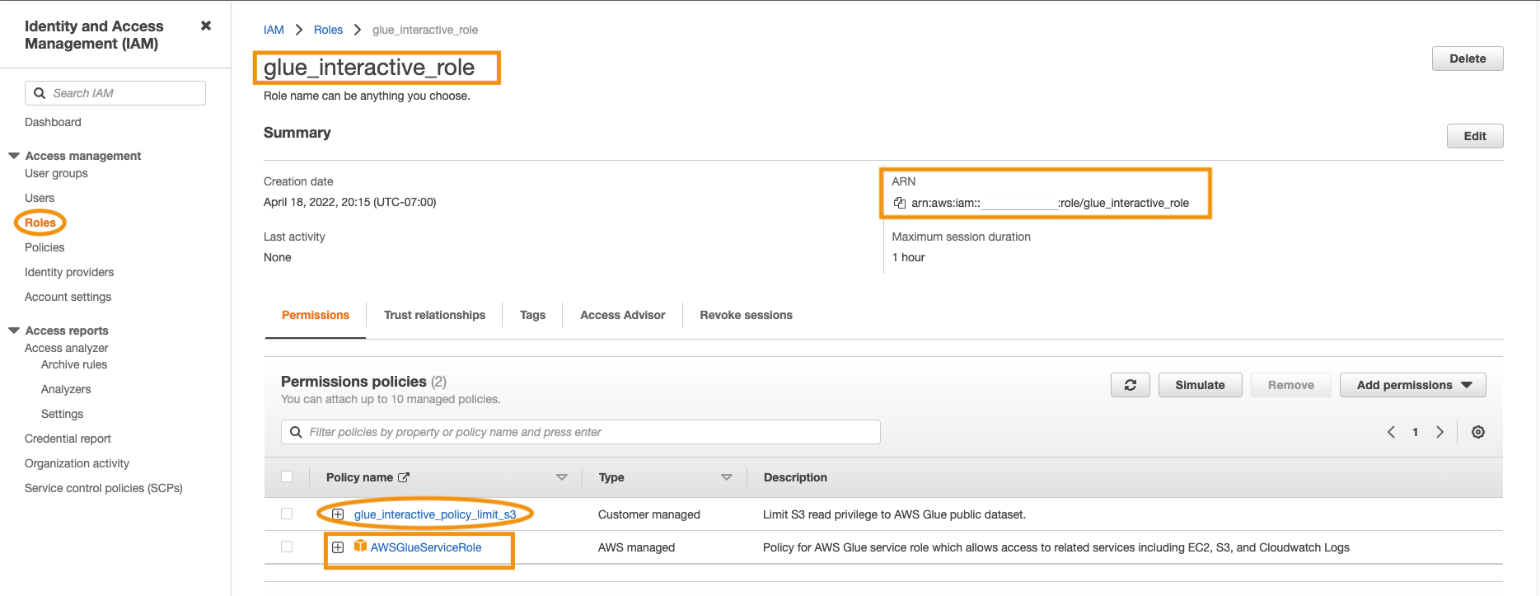
Task: Click external link icon beside Policy name
Action: point(404,478)
